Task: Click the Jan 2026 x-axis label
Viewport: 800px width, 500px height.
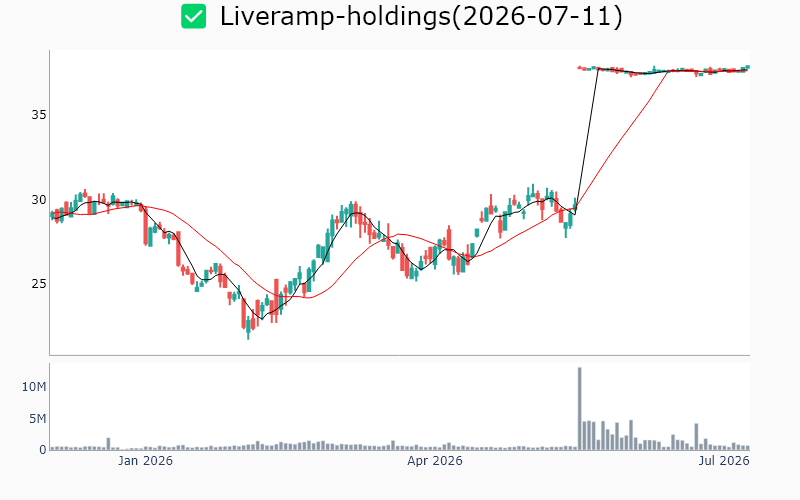Action: [x=145, y=461]
